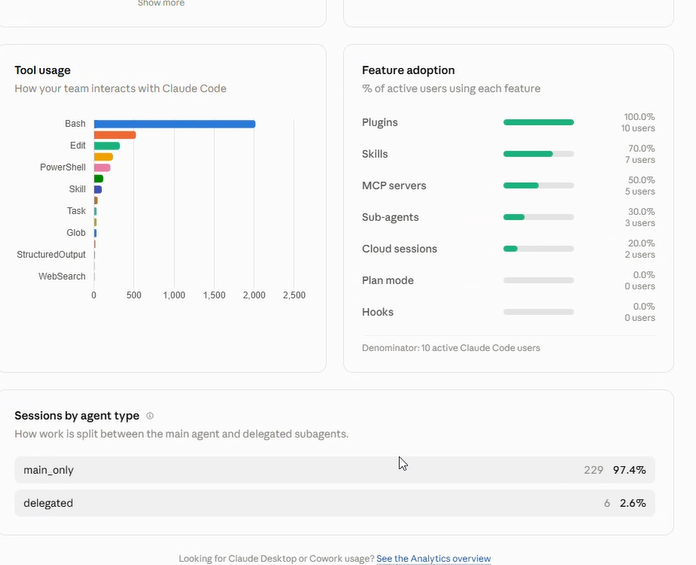
Task: Click the Plugins feature label
Action: 380,122
